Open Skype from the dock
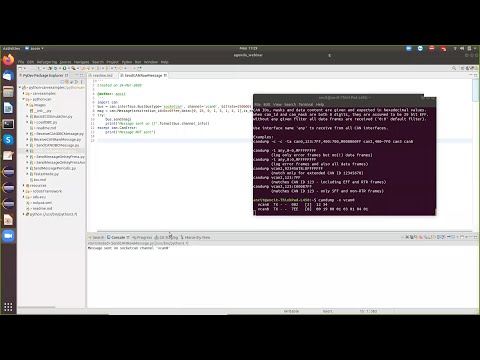The height and width of the screenshot is (360, 480). pos(8,140)
